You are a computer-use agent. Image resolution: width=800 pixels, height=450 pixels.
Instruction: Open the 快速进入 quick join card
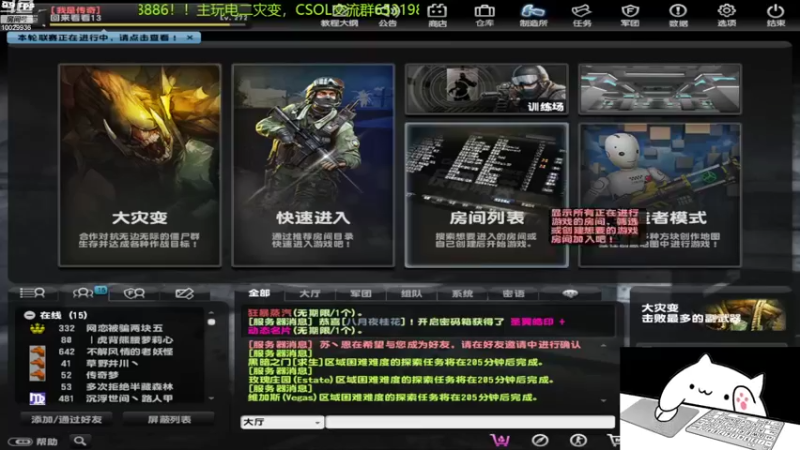click(x=313, y=165)
